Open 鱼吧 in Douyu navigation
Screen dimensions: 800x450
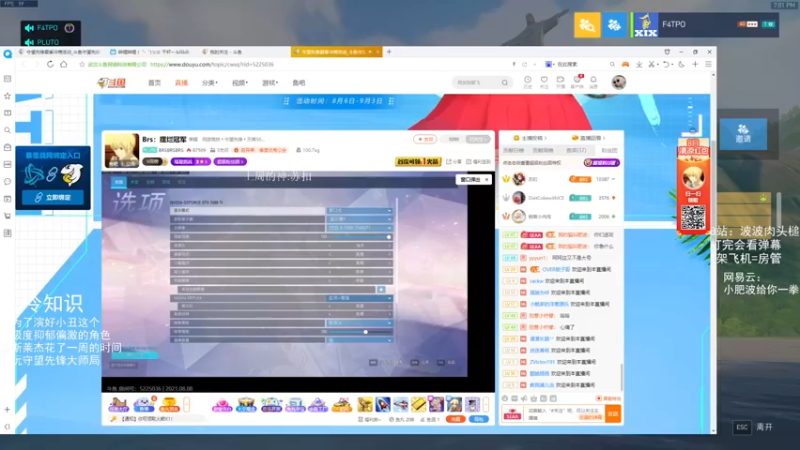pos(298,83)
